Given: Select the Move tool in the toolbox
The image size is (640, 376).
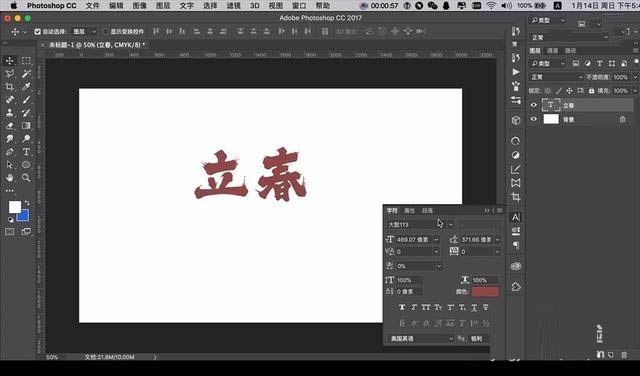Looking at the screenshot, I should click(x=10, y=61).
